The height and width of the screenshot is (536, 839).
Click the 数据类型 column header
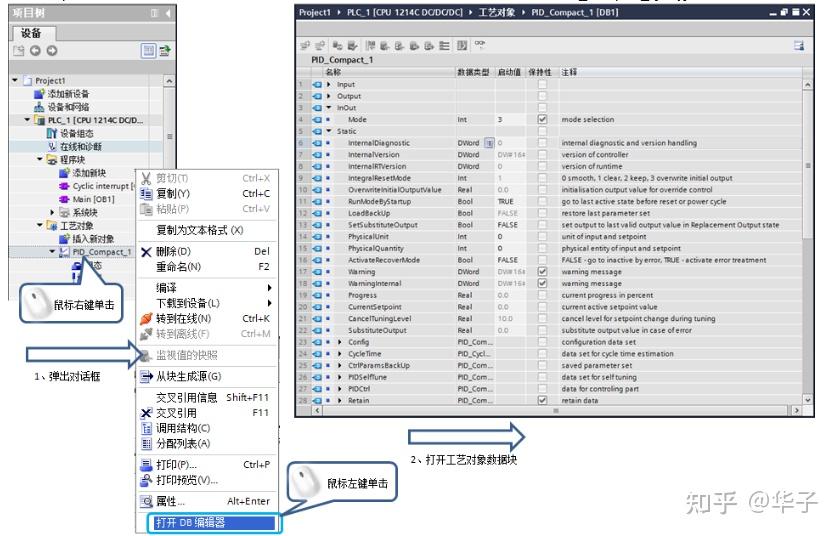(x=475, y=72)
